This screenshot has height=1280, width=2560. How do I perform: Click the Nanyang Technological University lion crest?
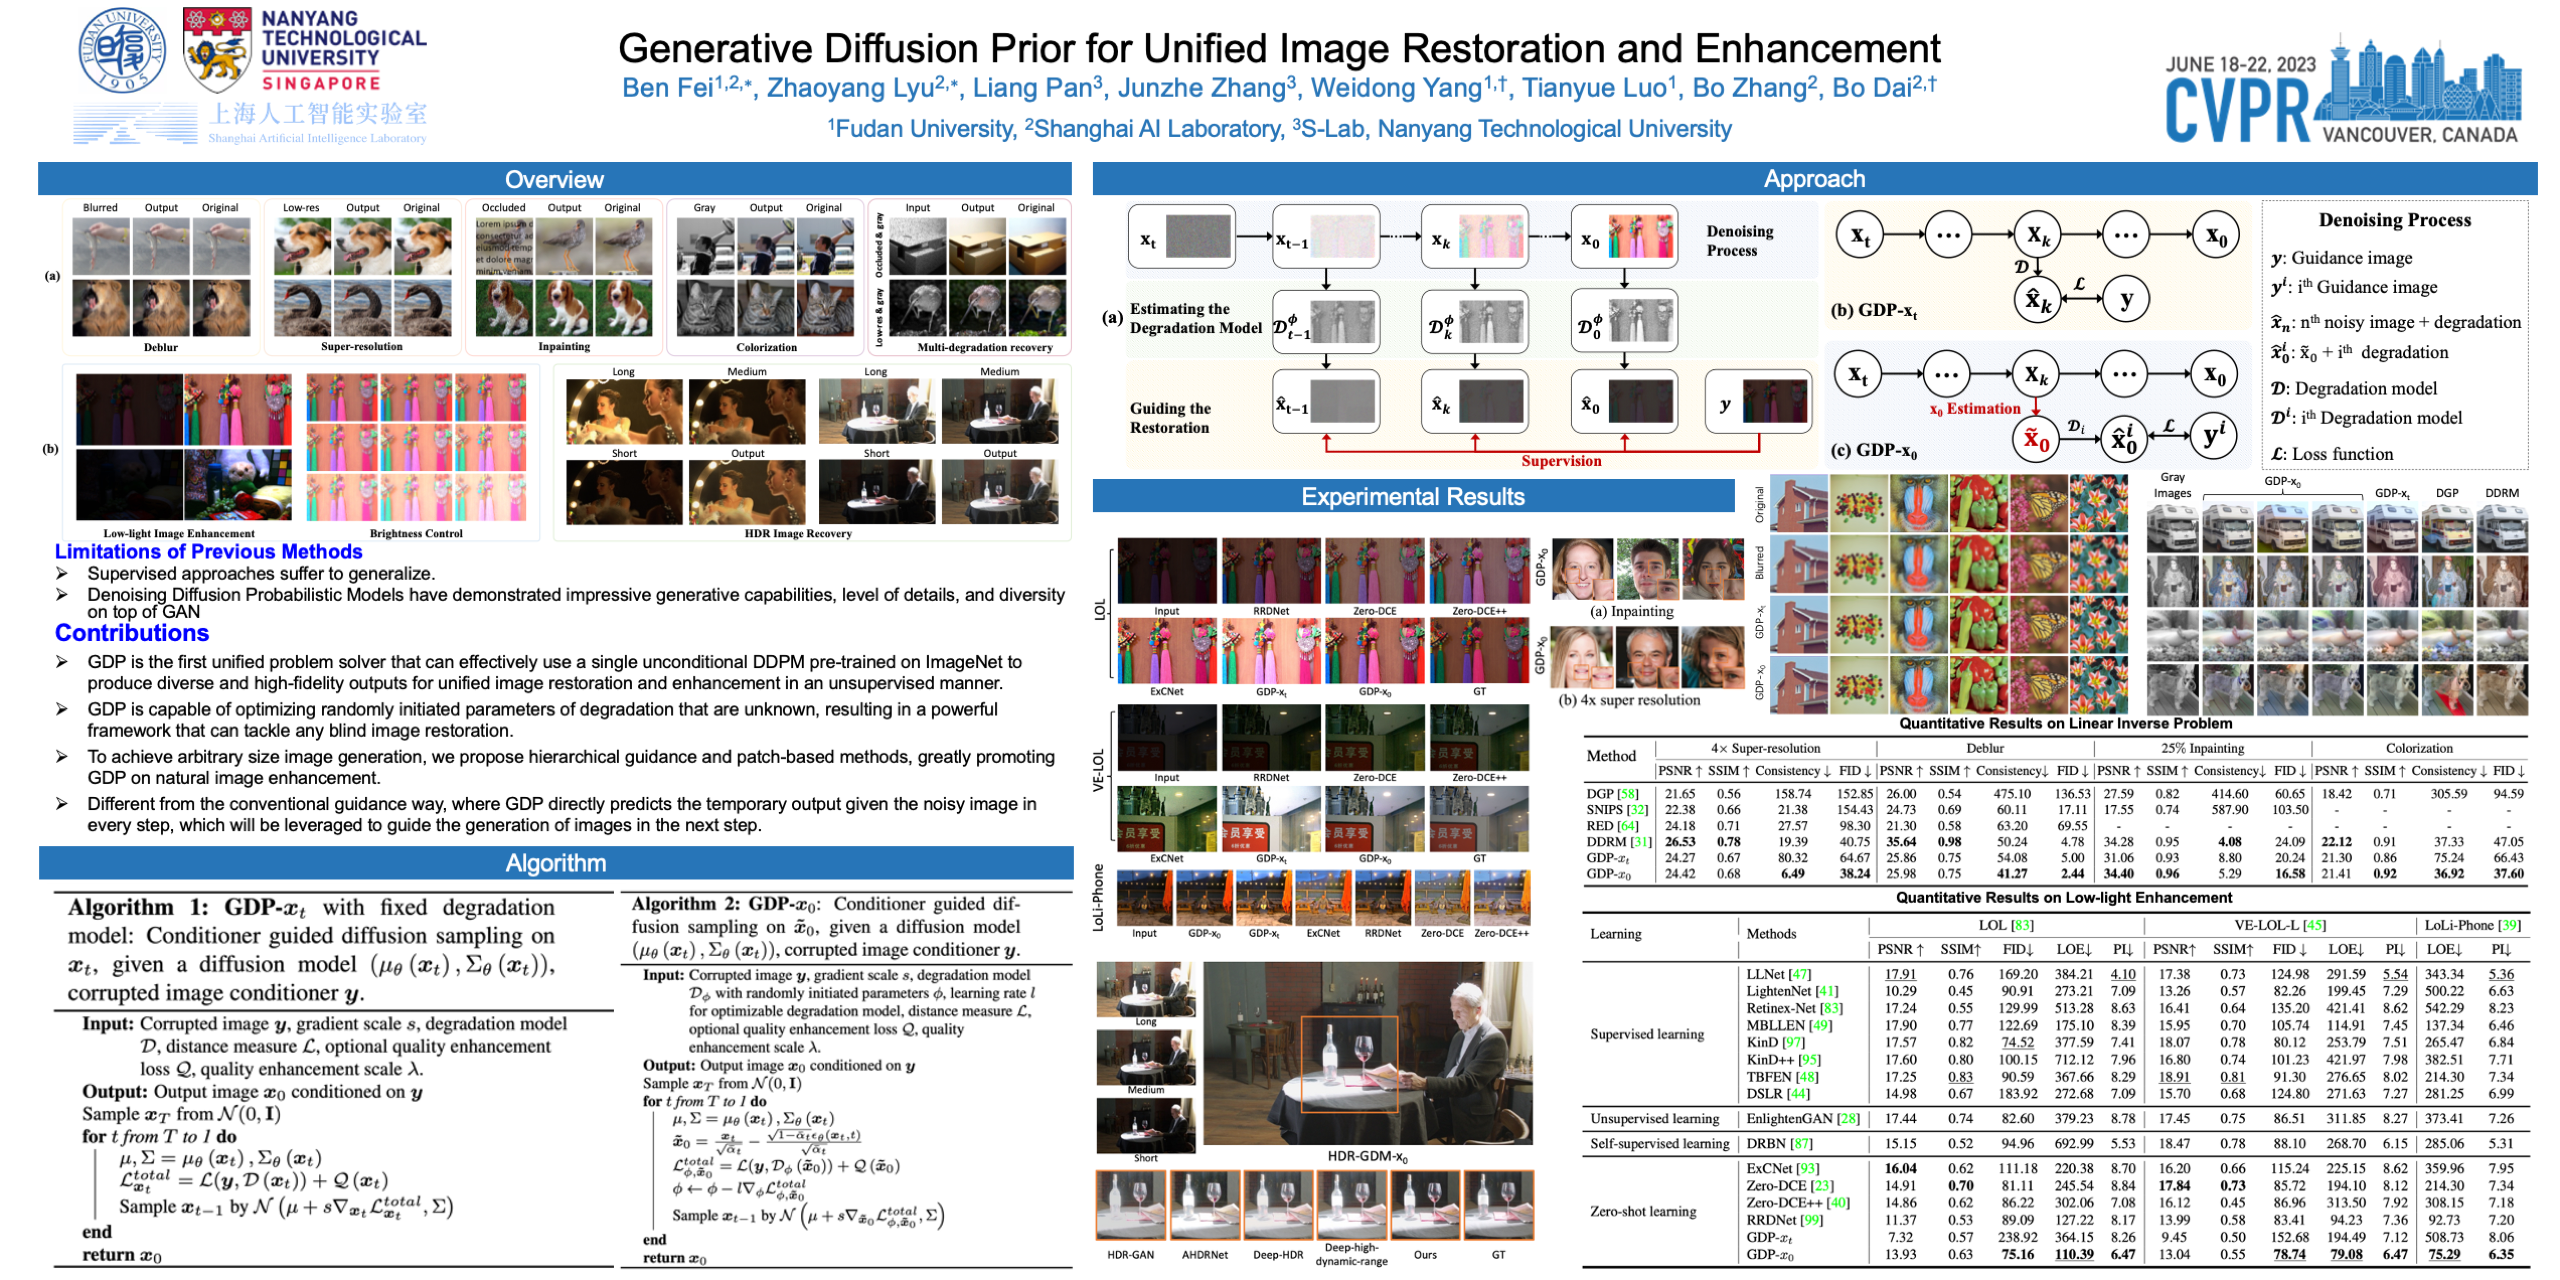[x=216, y=50]
